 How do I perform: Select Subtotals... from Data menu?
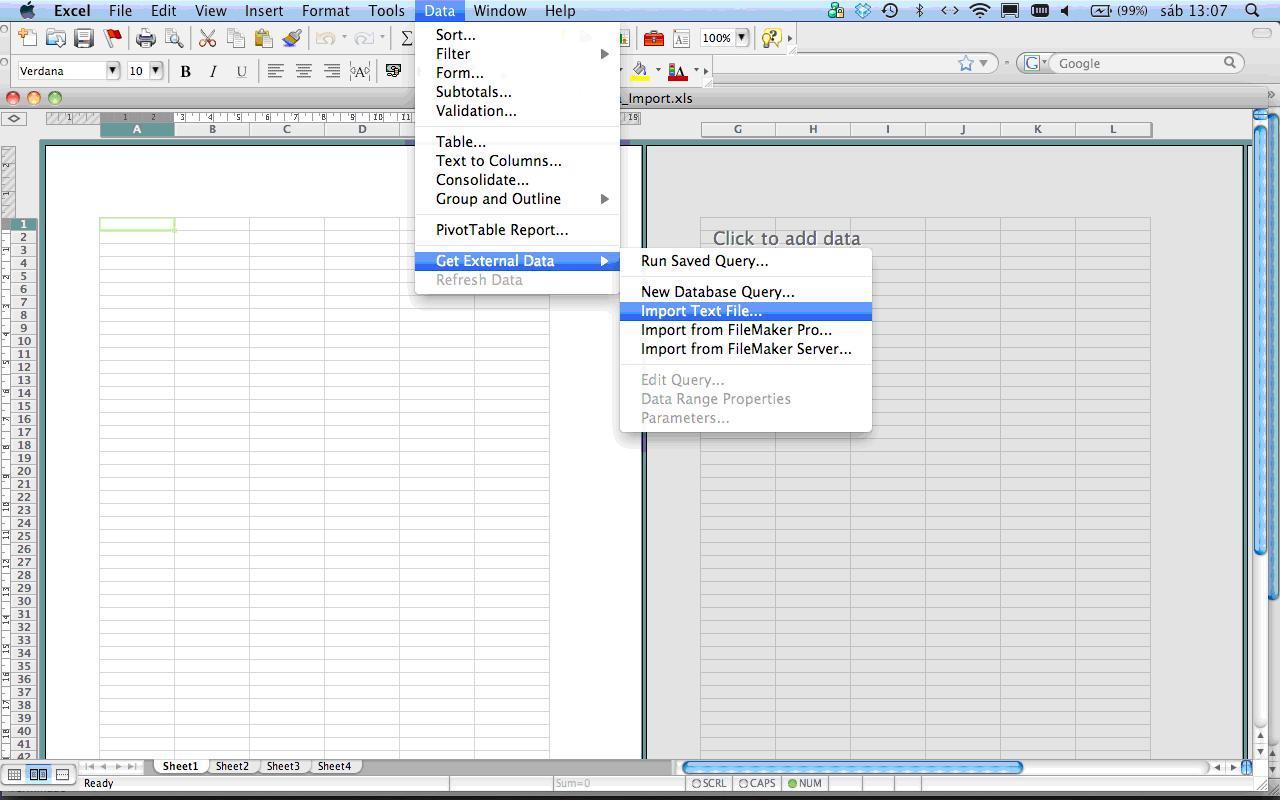click(517, 92)
